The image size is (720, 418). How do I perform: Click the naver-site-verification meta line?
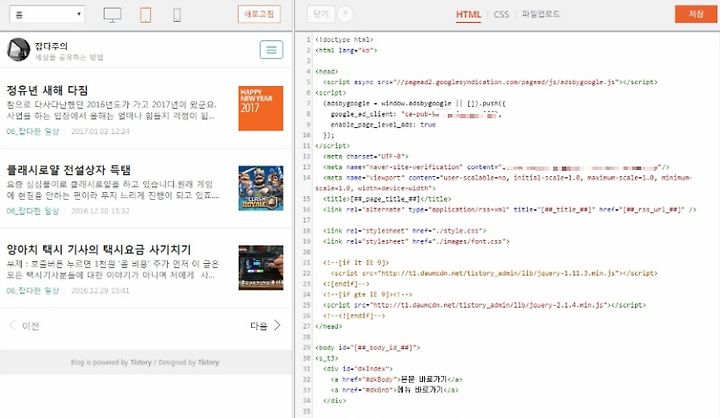click(x=496, y=167)
